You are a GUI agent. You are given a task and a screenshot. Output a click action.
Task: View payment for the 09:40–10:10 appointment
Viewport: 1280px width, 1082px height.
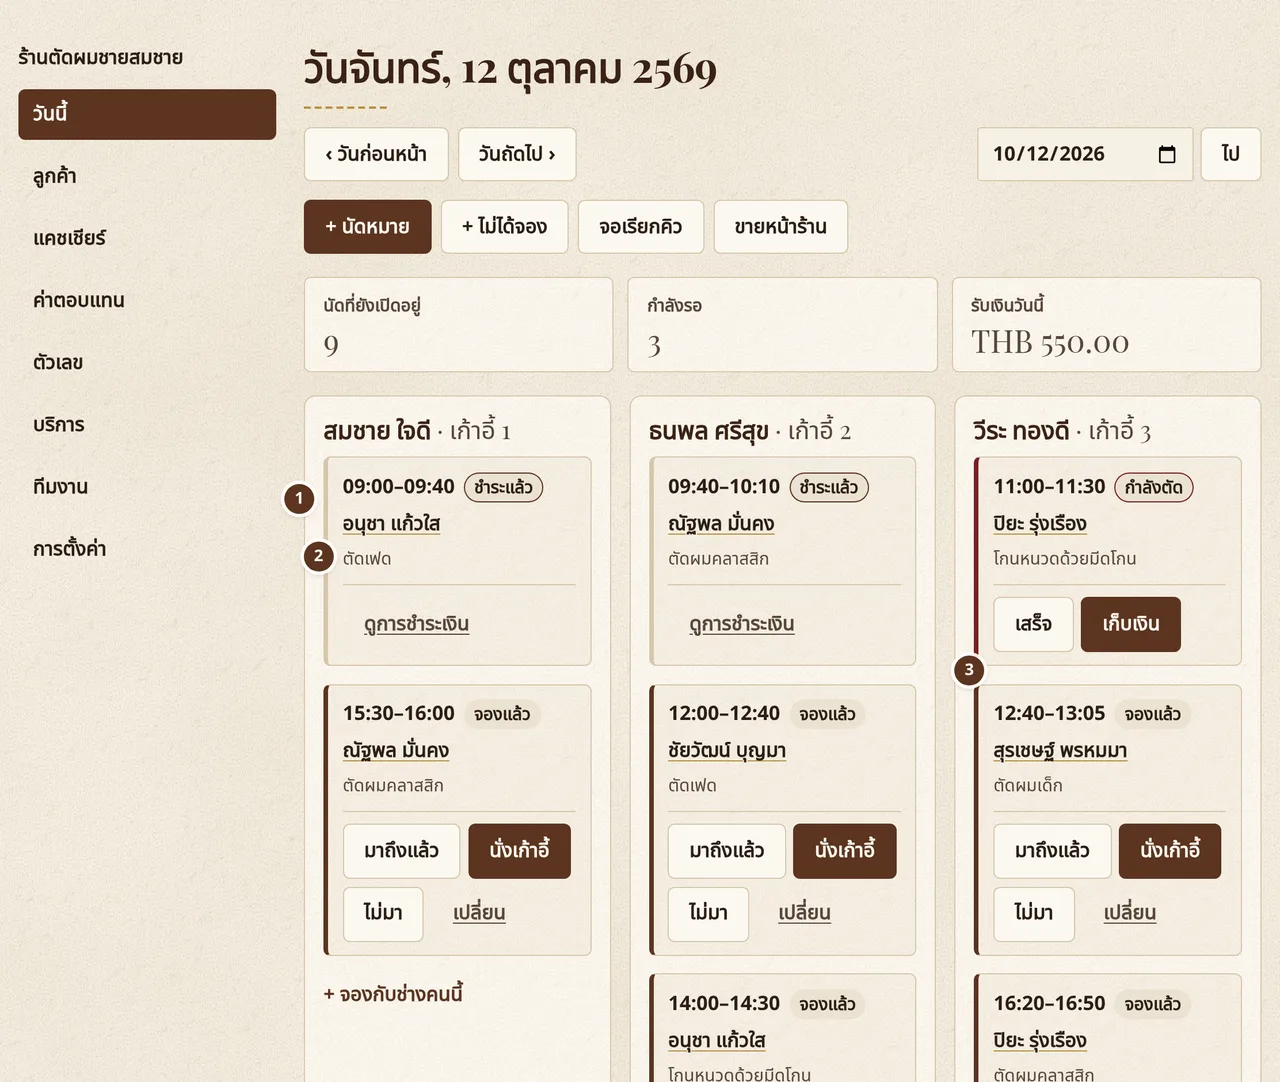pyautogui.click(x=742, y=624)
